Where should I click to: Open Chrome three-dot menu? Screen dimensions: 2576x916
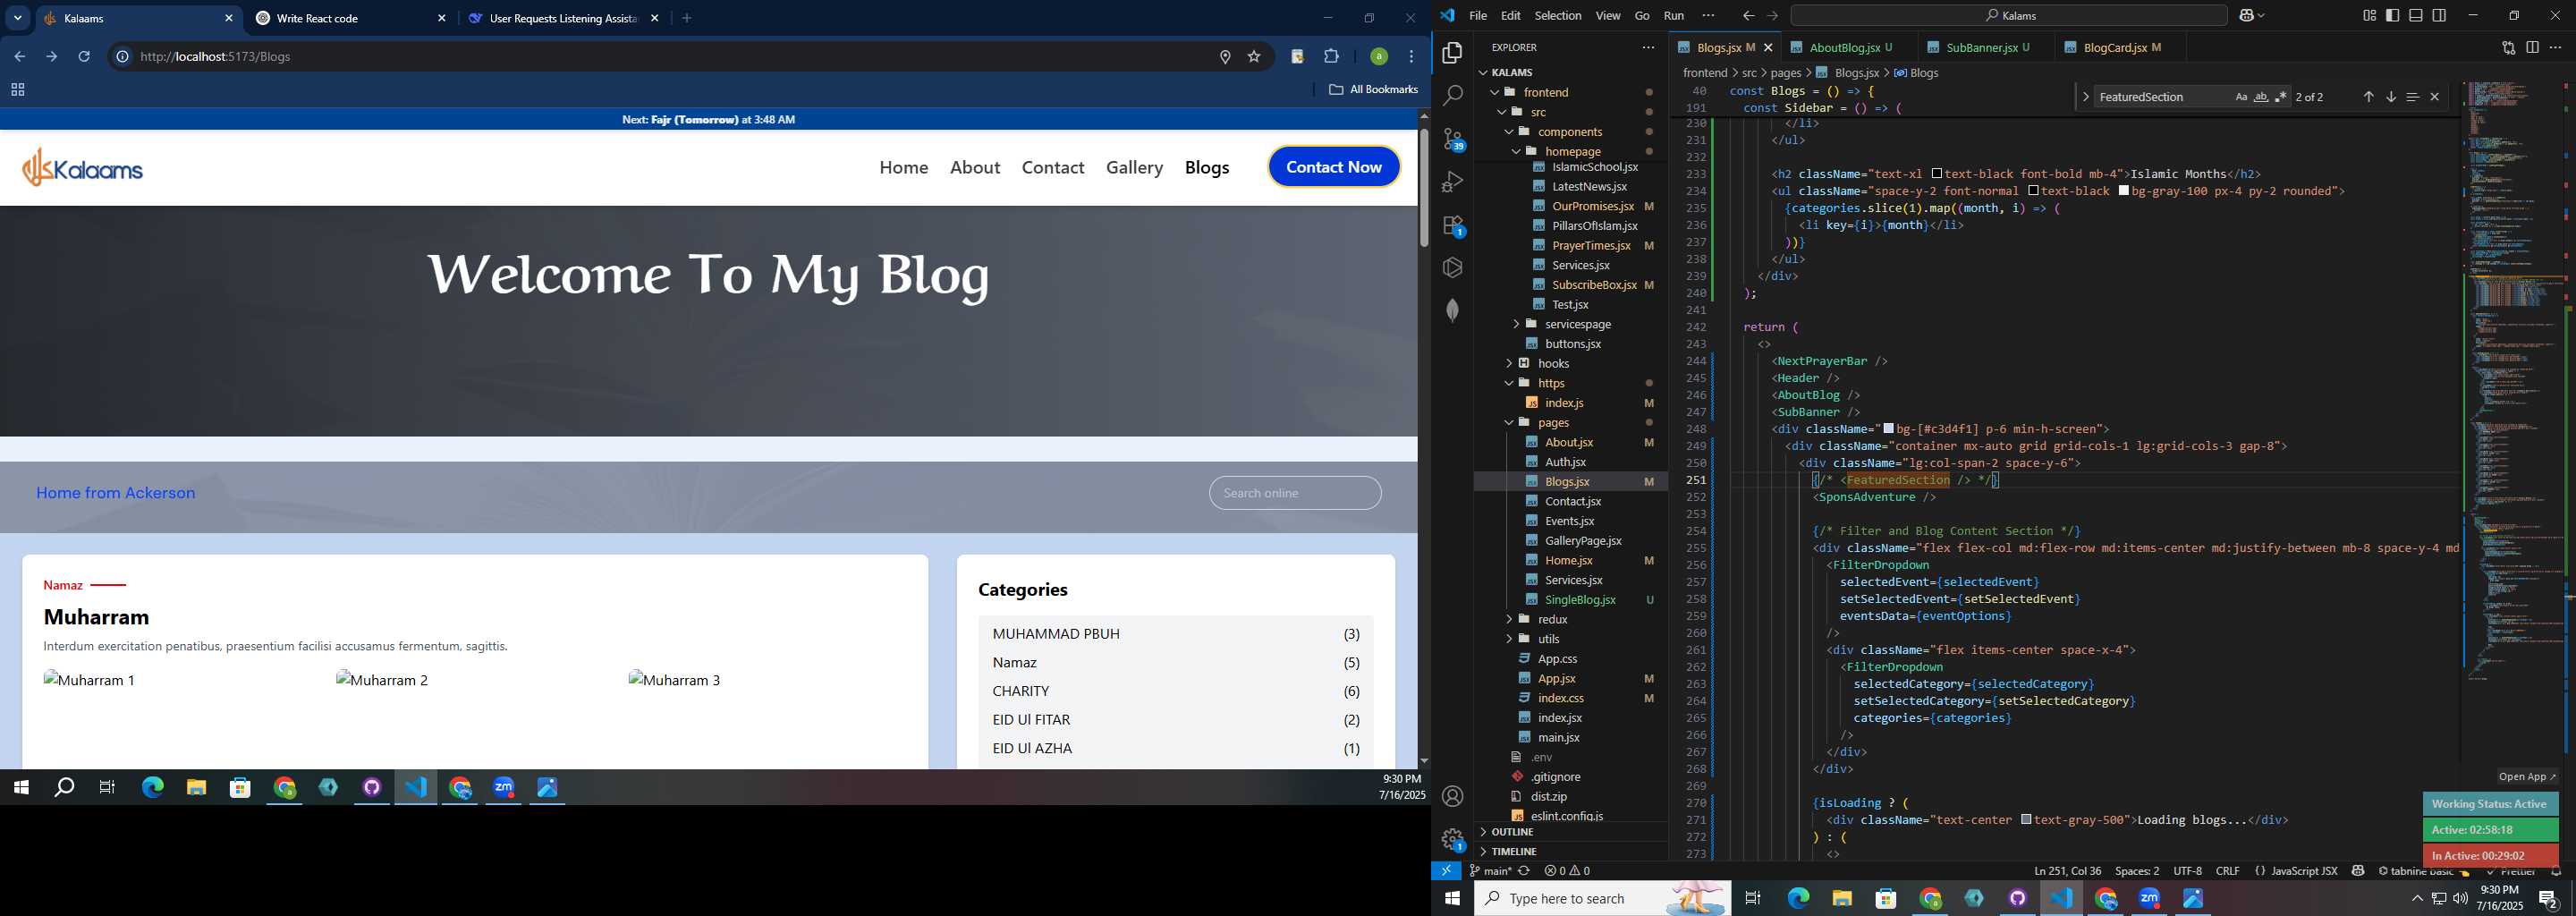[1412, 57]
